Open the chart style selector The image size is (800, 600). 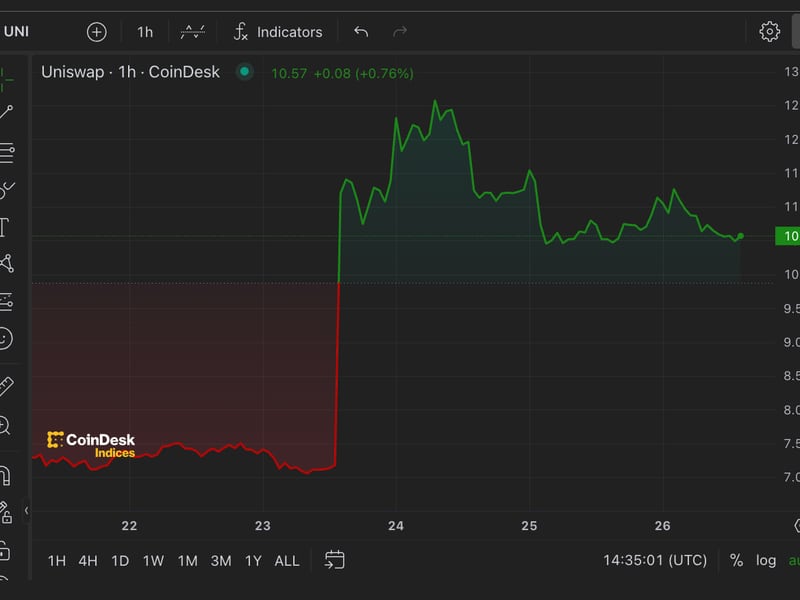click(190, 31)
